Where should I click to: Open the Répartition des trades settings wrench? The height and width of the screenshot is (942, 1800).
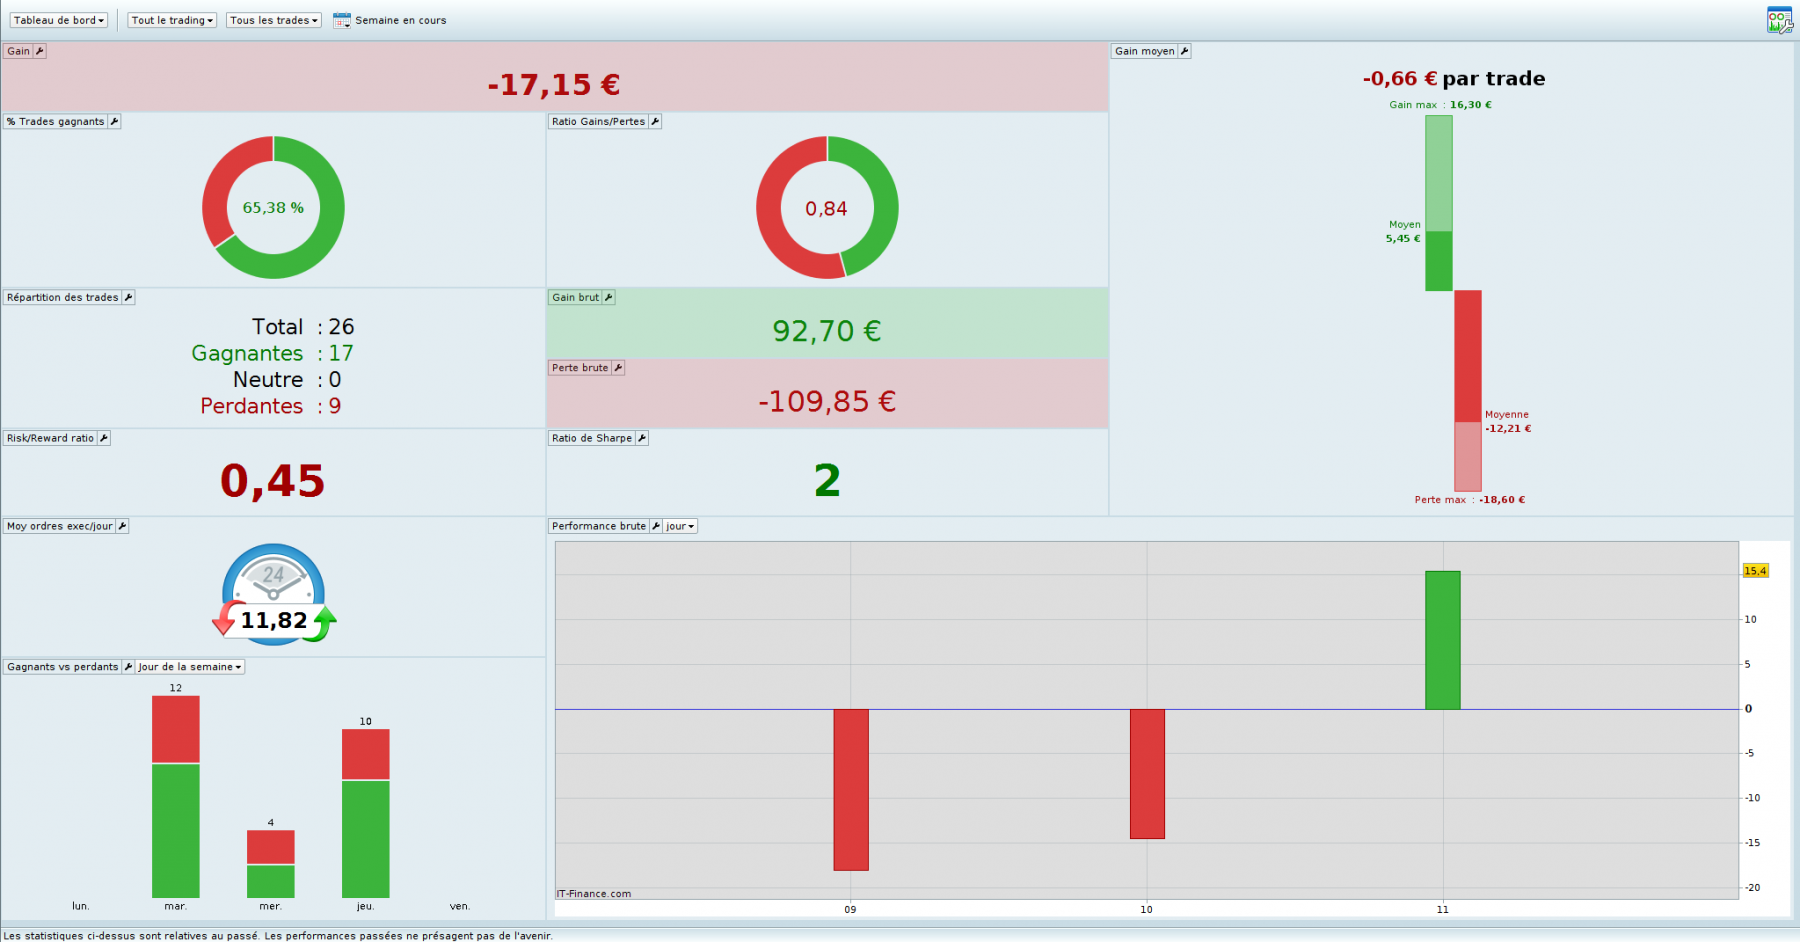(x=128, y=297)
